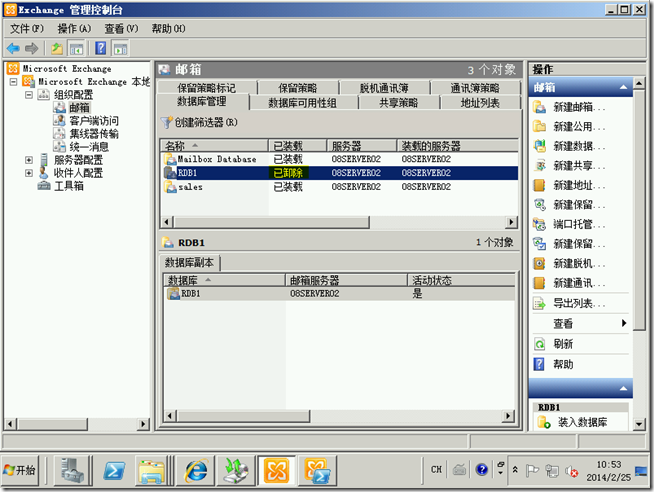
Task: Click the first 新建保留 tag icon
Action: coord(539,205)
